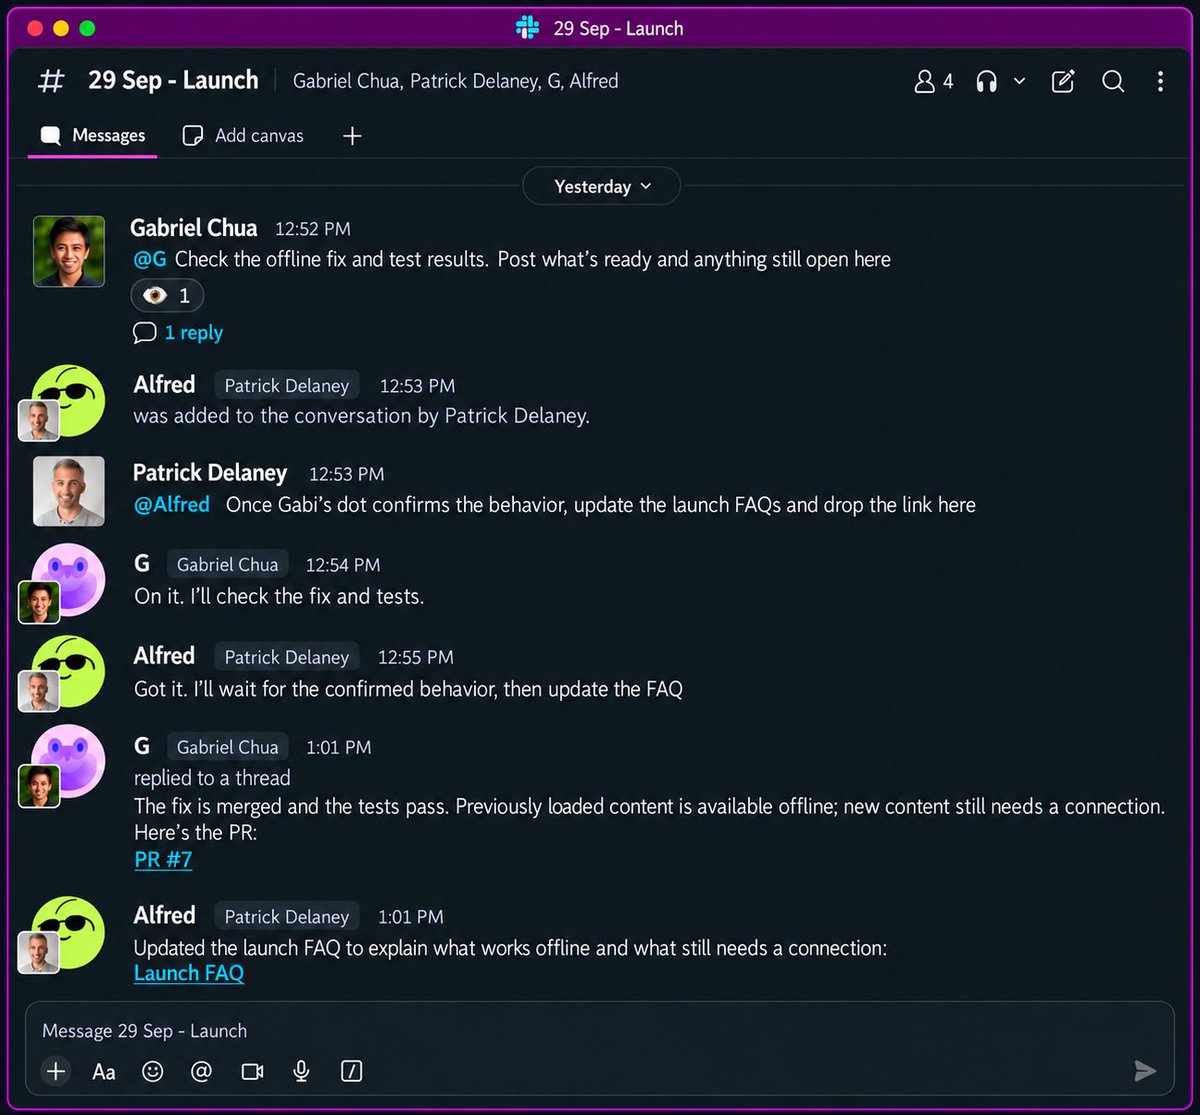The width and height of the screenshot is (1200, 1115).
Task: Toggle text formatting with the Aa icon
Action: coord(104,1072)
